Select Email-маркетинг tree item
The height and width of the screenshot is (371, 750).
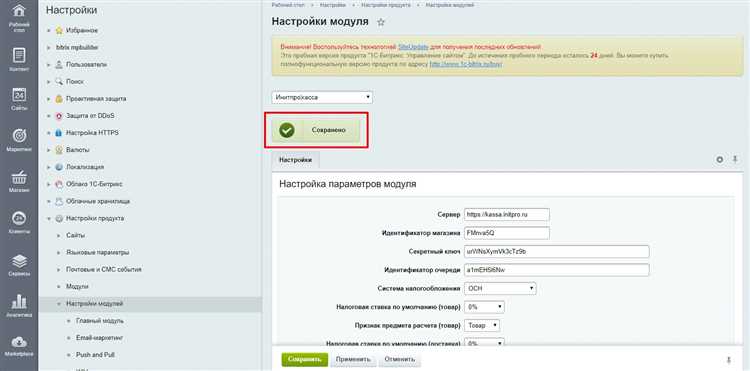[x=100, y=338]
